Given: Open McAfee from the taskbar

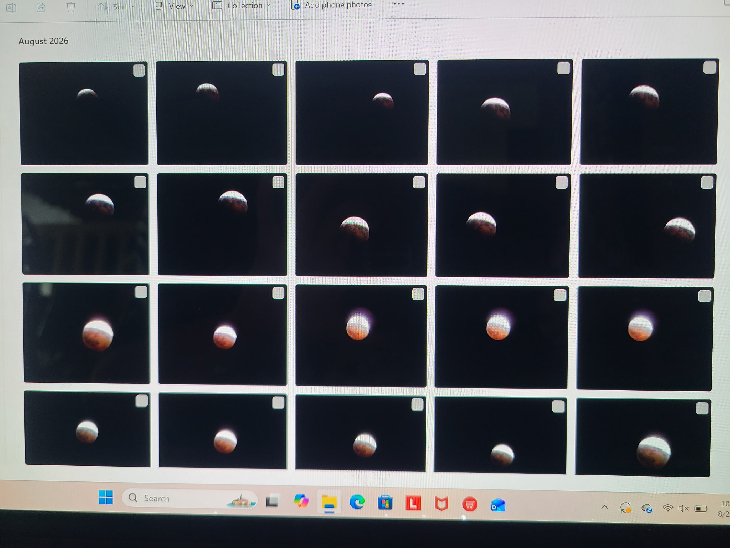Looking at the screenshot, I should [441, 503].
